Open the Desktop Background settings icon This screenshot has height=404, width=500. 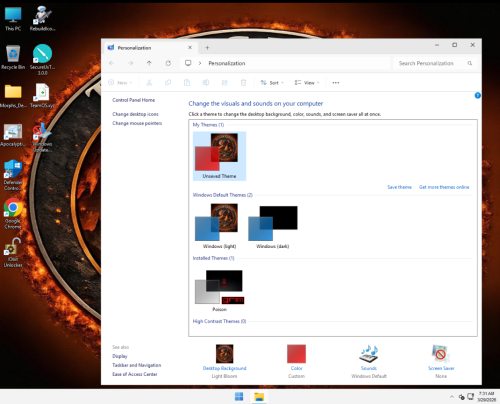coord(224,354)
